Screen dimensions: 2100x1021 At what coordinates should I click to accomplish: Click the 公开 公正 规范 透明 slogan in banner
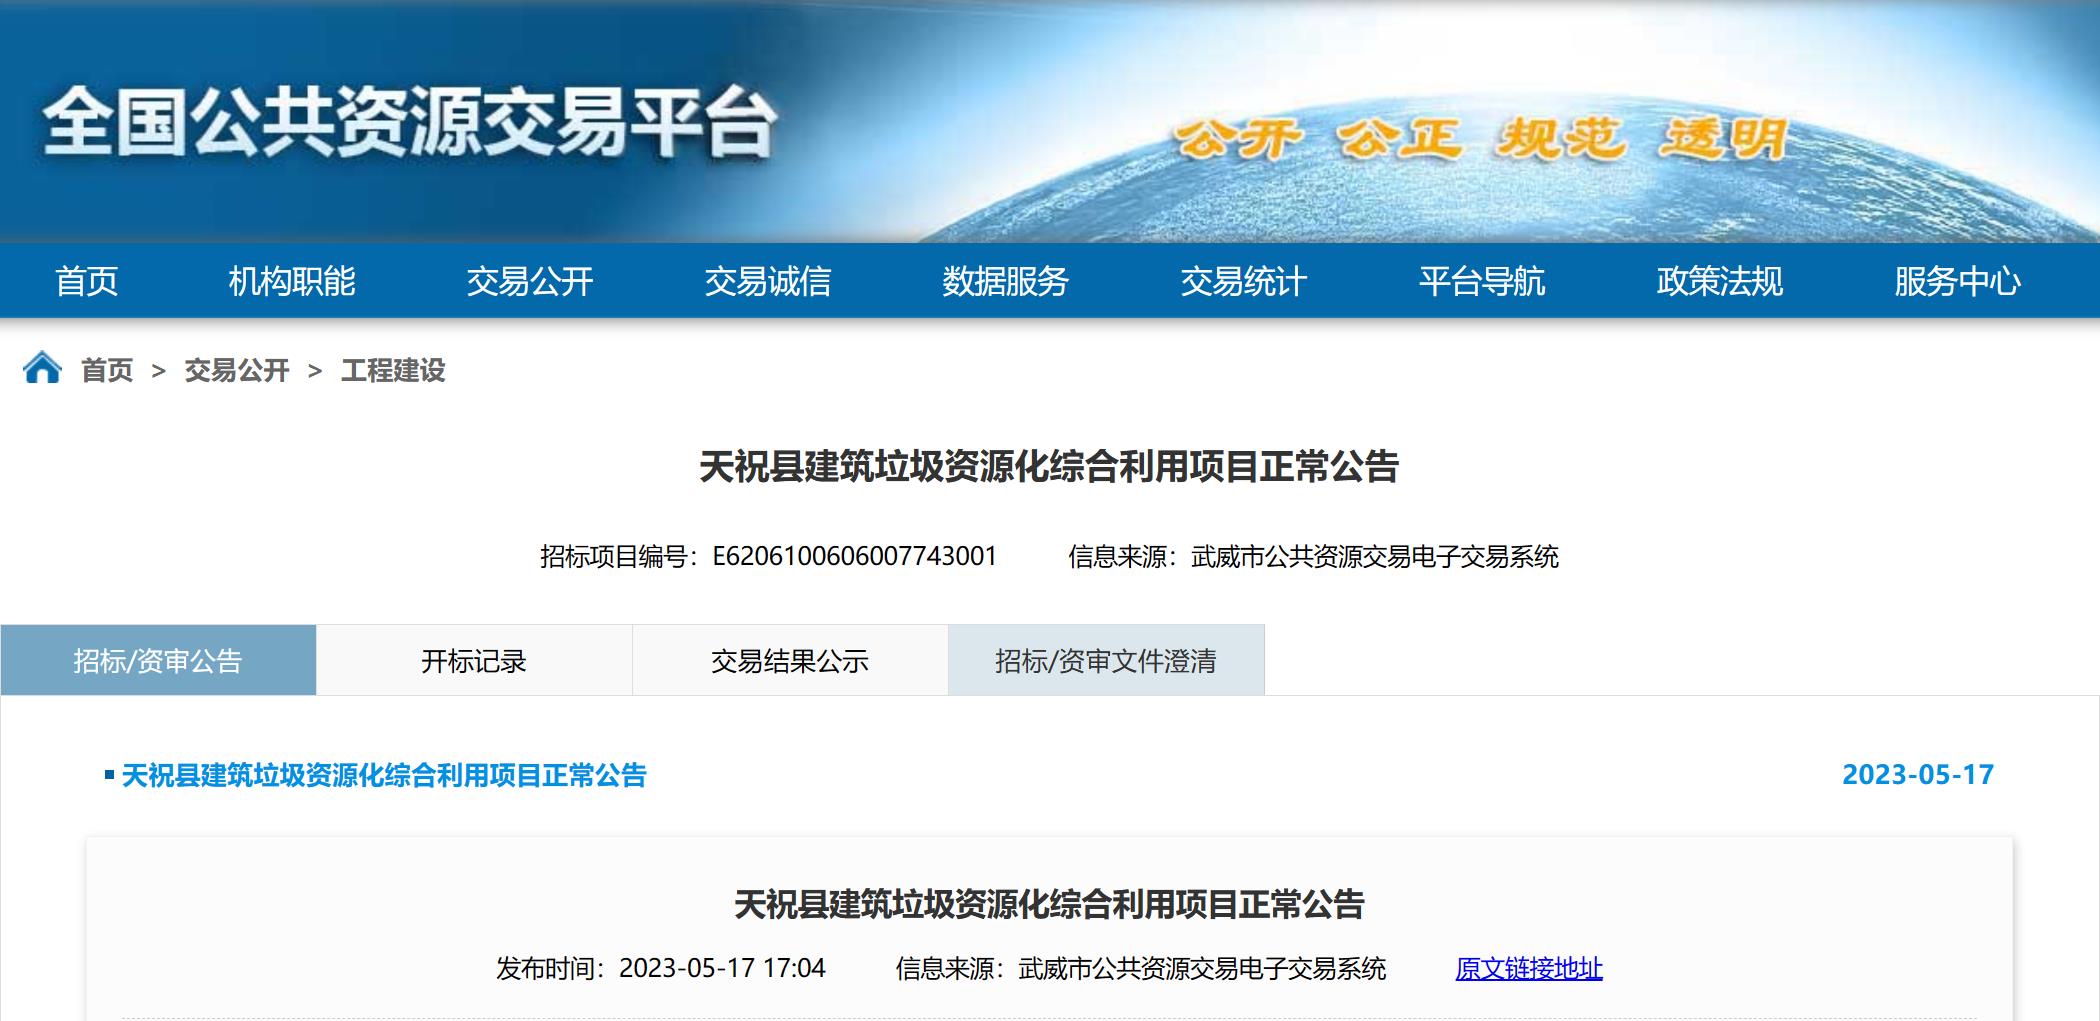pos(1481,139)
